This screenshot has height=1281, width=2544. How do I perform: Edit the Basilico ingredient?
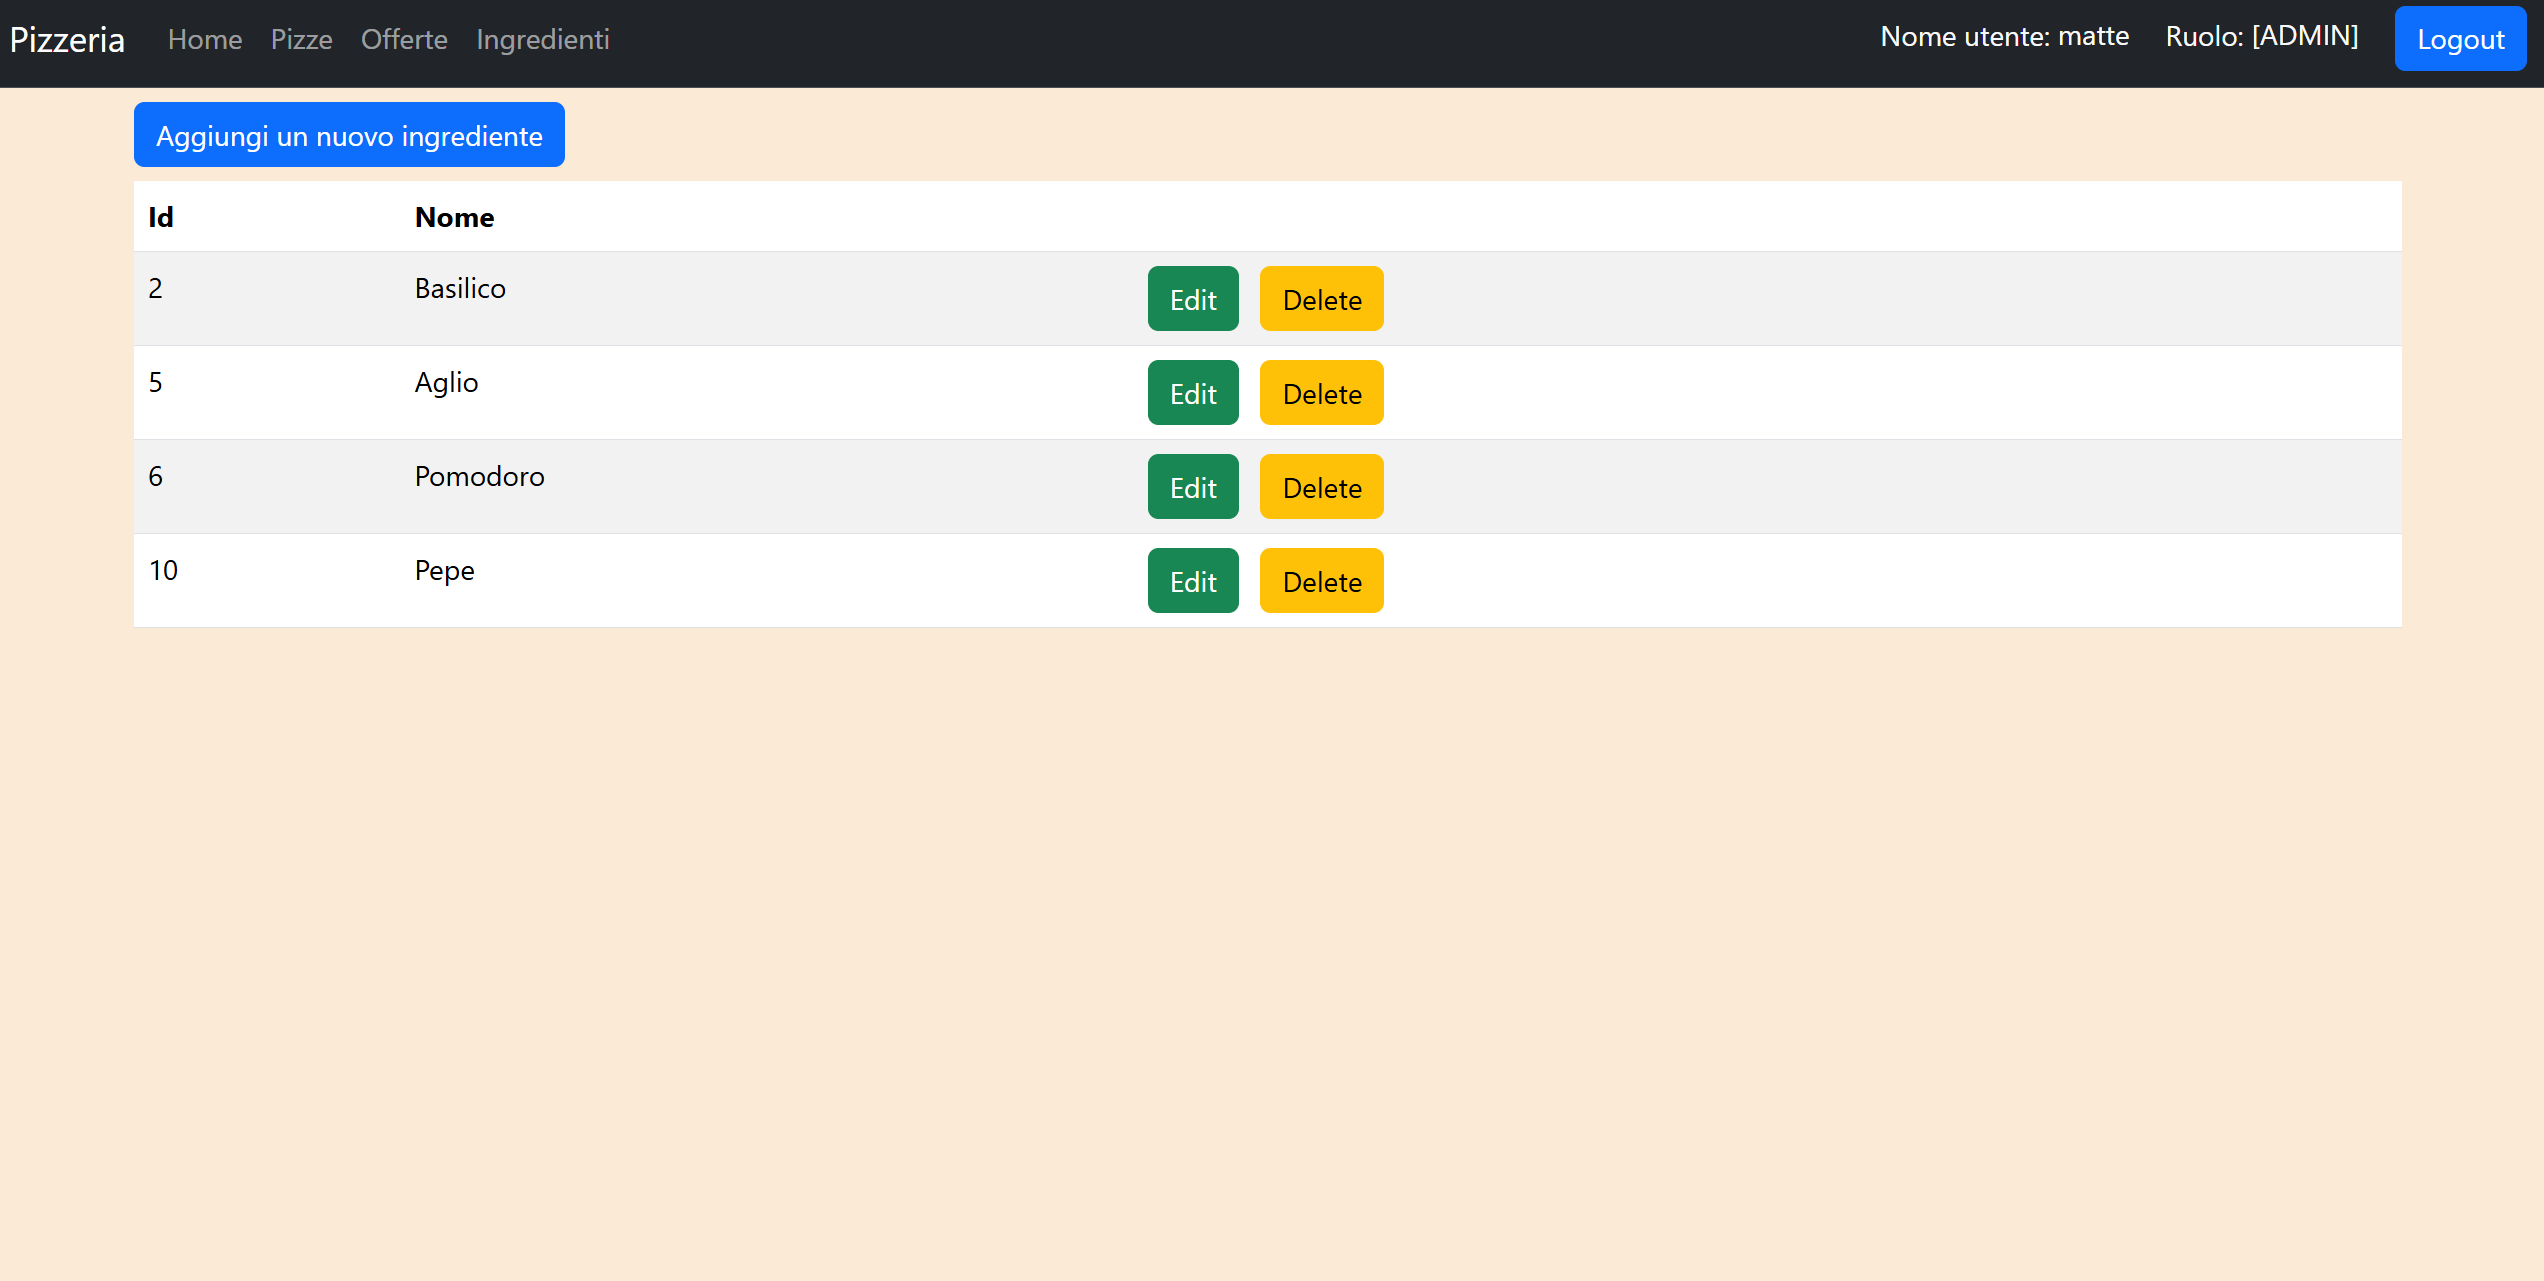(x=1192, y=299)
